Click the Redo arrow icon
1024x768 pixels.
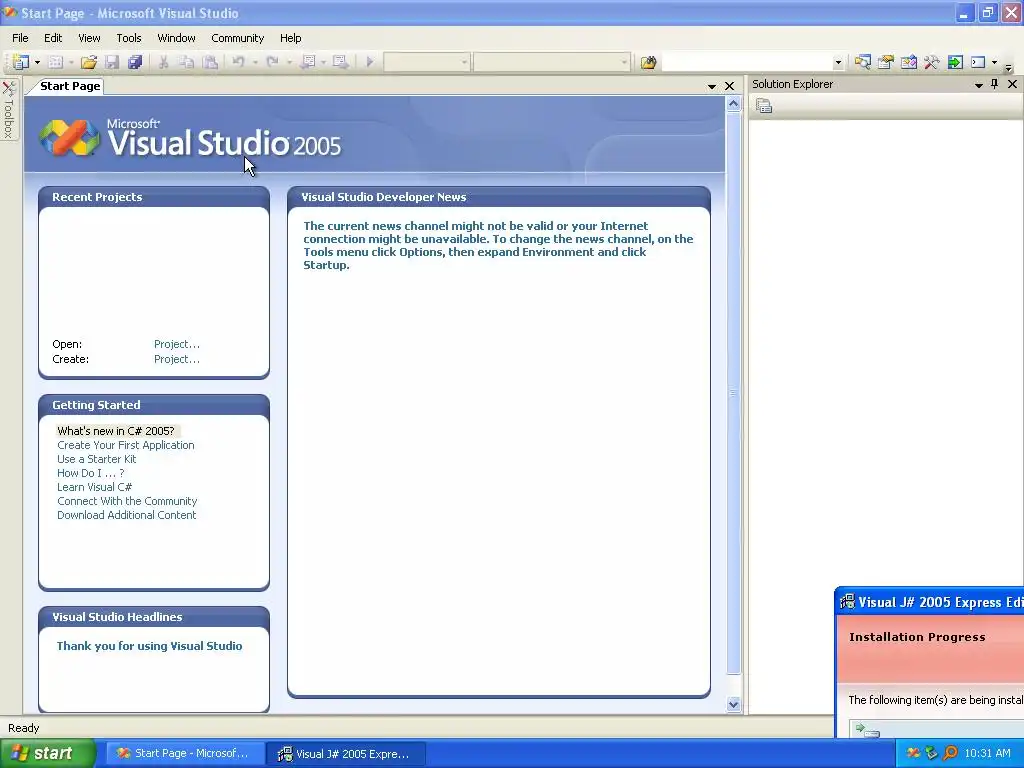tap(272, 62)
